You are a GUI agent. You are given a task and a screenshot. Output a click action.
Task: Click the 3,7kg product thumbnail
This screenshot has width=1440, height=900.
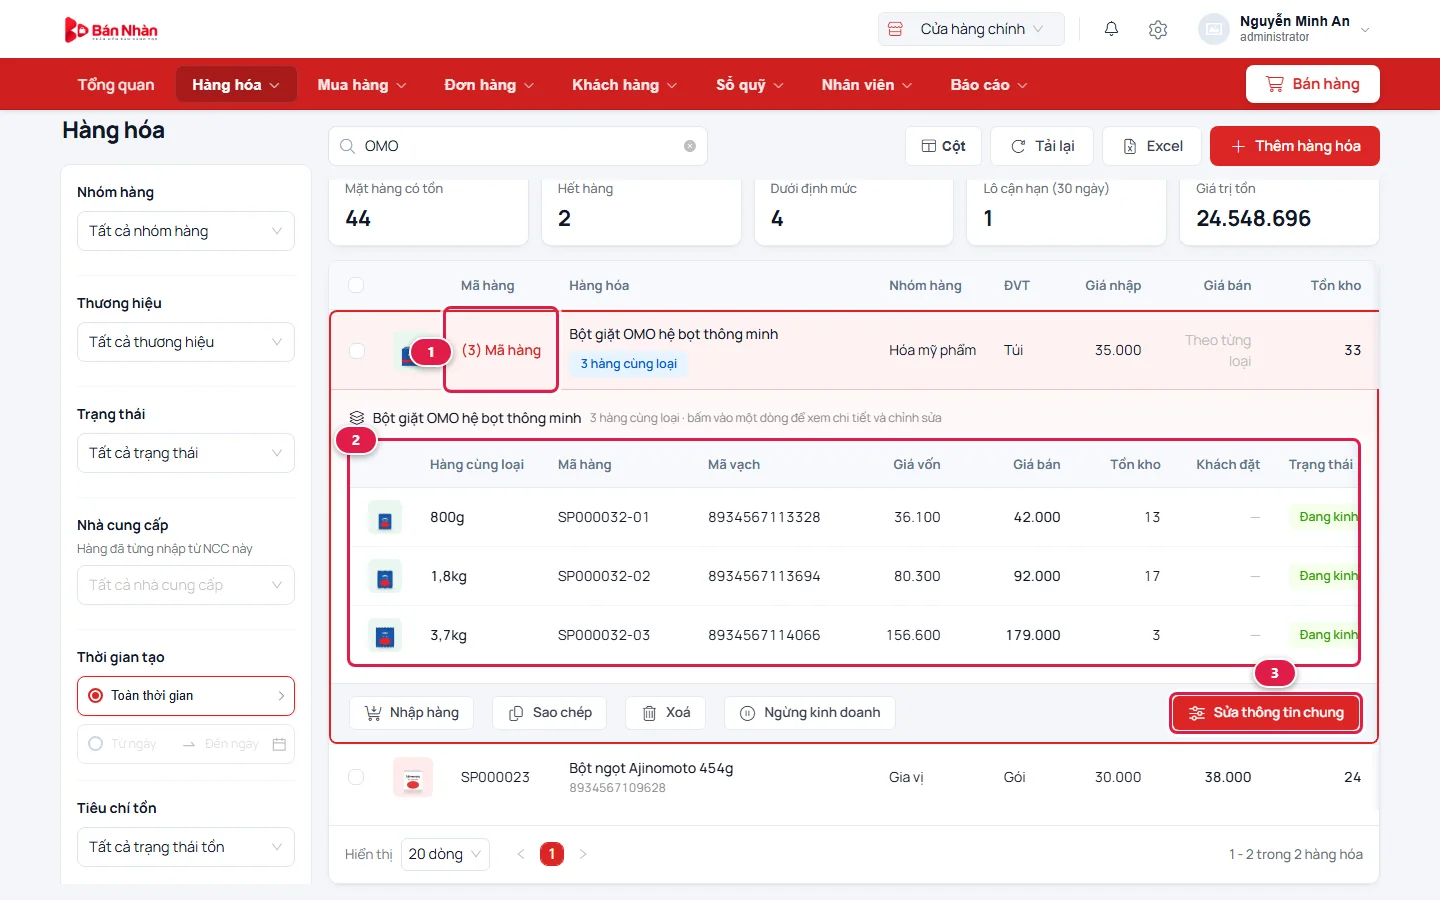[x=385, y=636]
